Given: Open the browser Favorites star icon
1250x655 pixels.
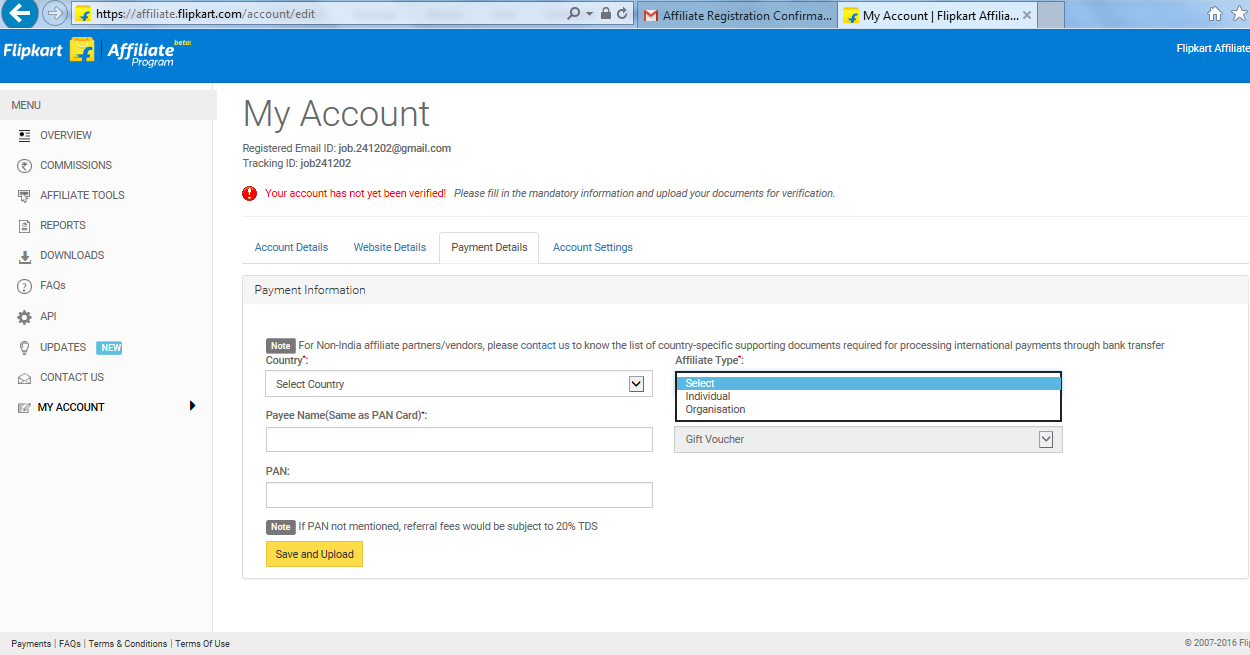Looking at the screenshot, I should [1241, 14].
